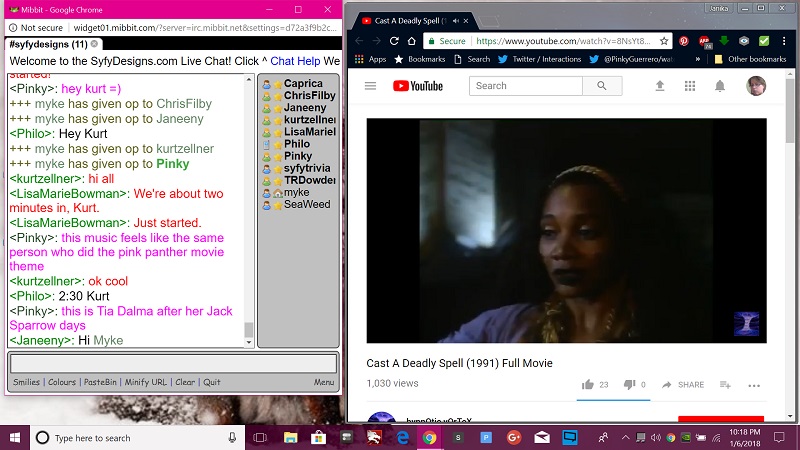Open the Windows Action Center icon

[779, 437]
